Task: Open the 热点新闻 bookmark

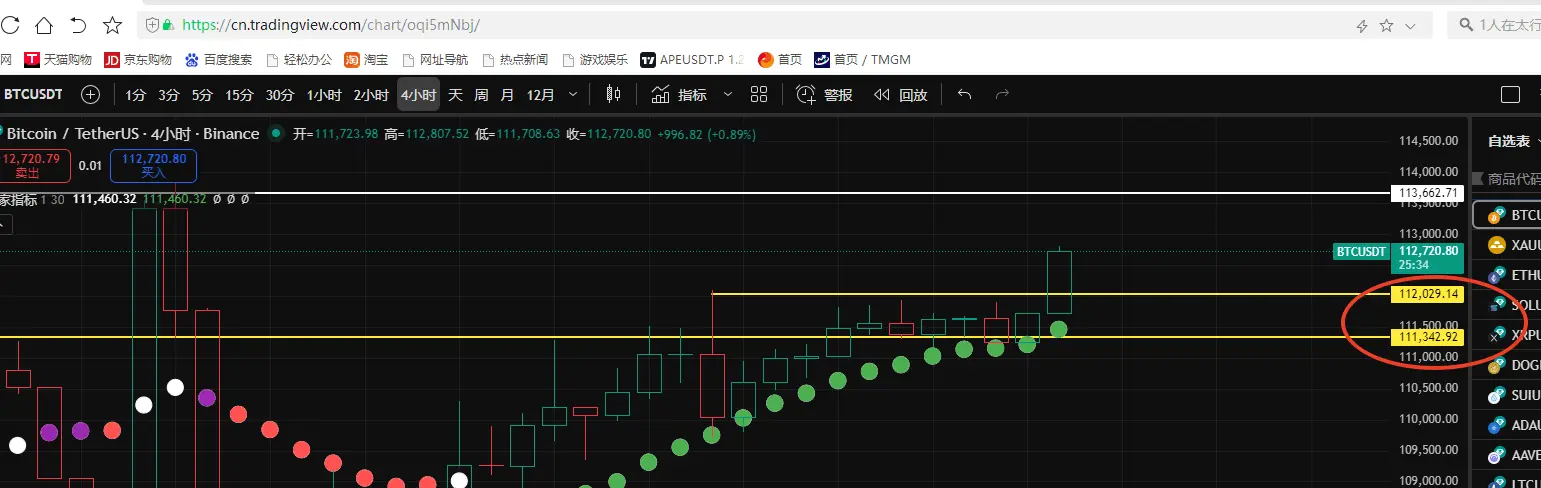Action: [514, 60]
